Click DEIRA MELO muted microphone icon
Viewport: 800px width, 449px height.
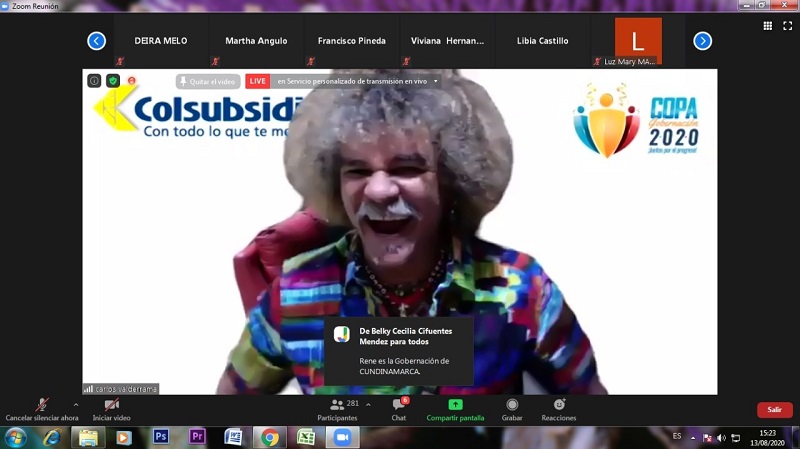120,61
